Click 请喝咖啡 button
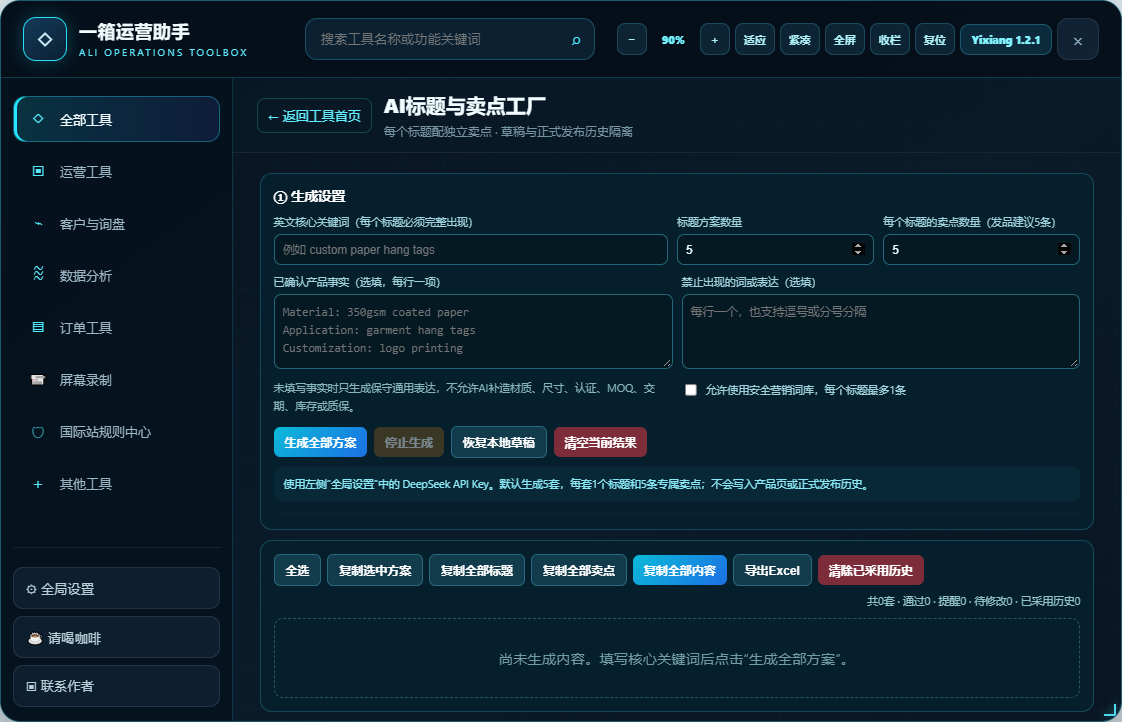This screenshot has height=722, width=1122. click(117, 638)
